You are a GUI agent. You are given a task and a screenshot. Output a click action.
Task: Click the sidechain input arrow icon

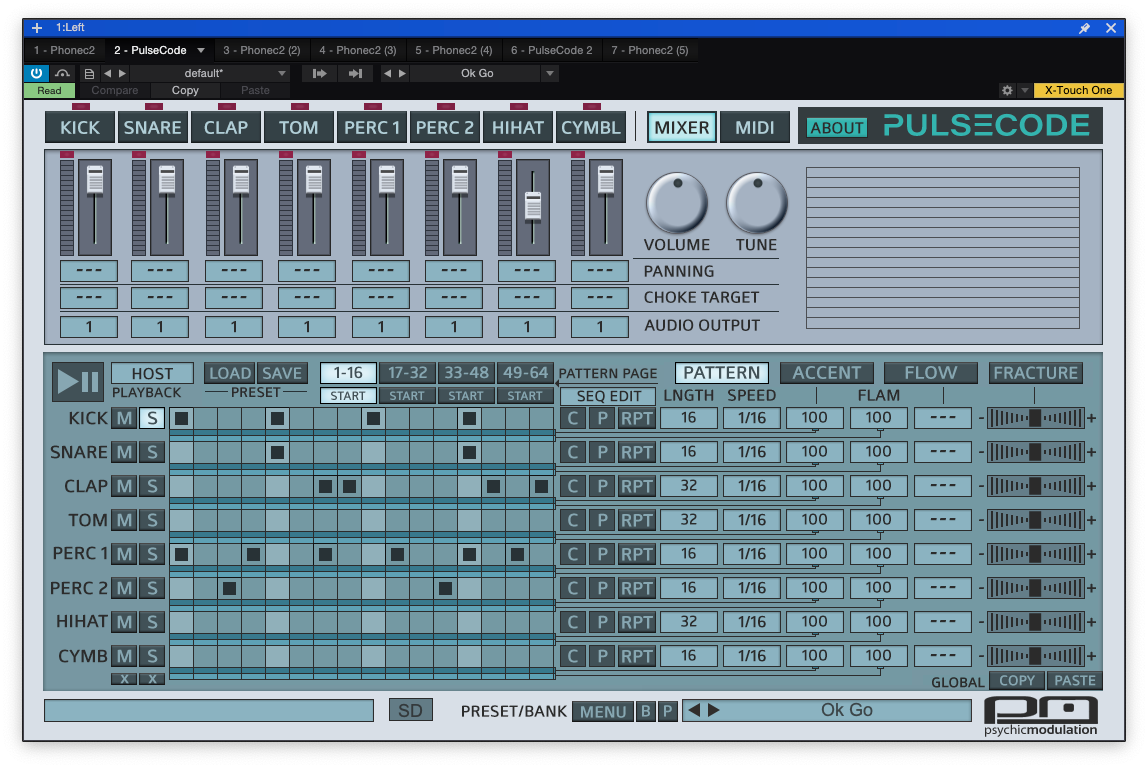[x=319, y=73]
